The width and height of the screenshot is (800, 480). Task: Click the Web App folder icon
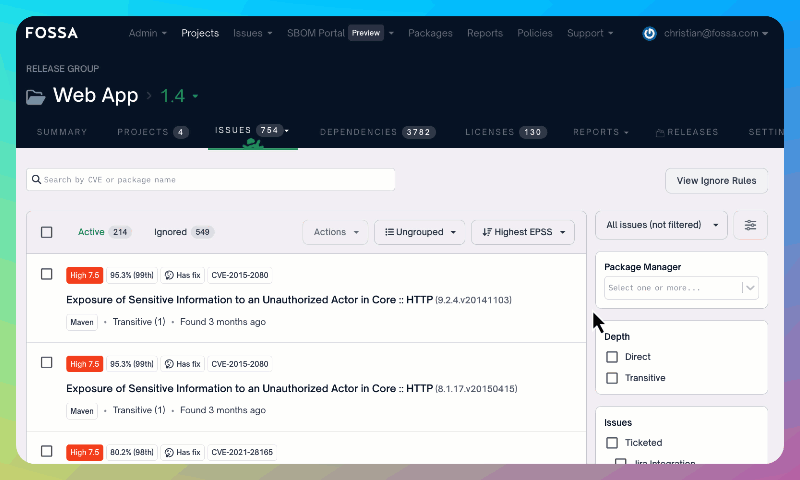click(x=36, y=96)
